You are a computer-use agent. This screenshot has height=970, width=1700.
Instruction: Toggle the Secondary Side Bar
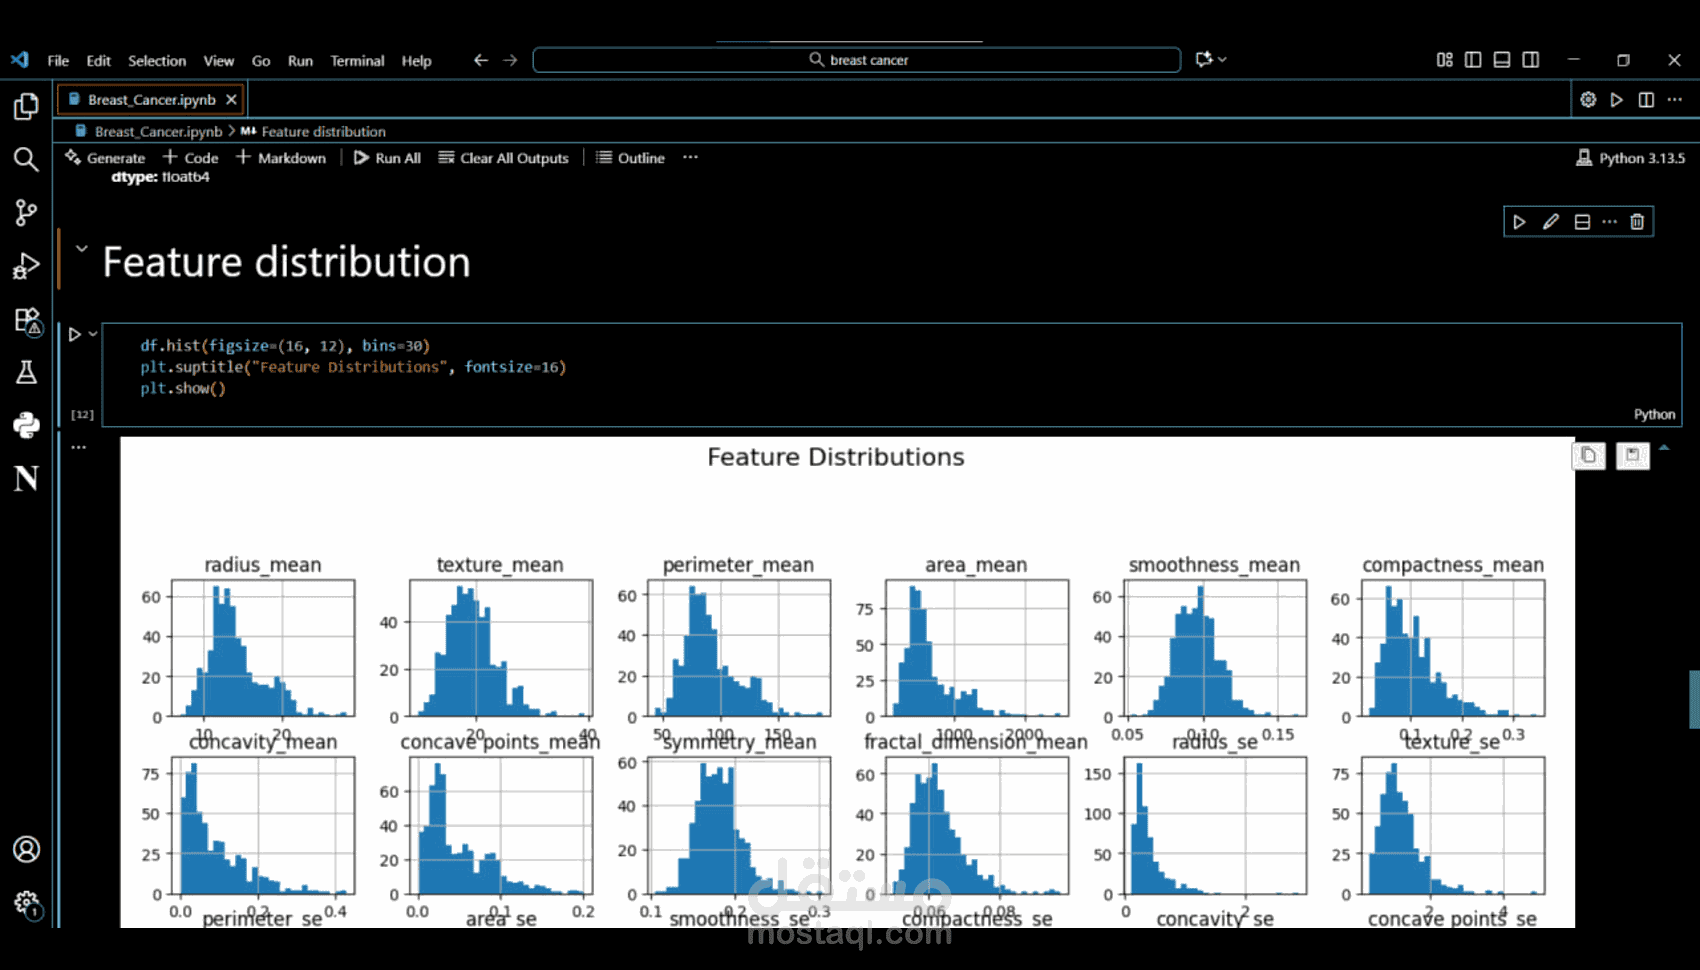click(1531, 60)
